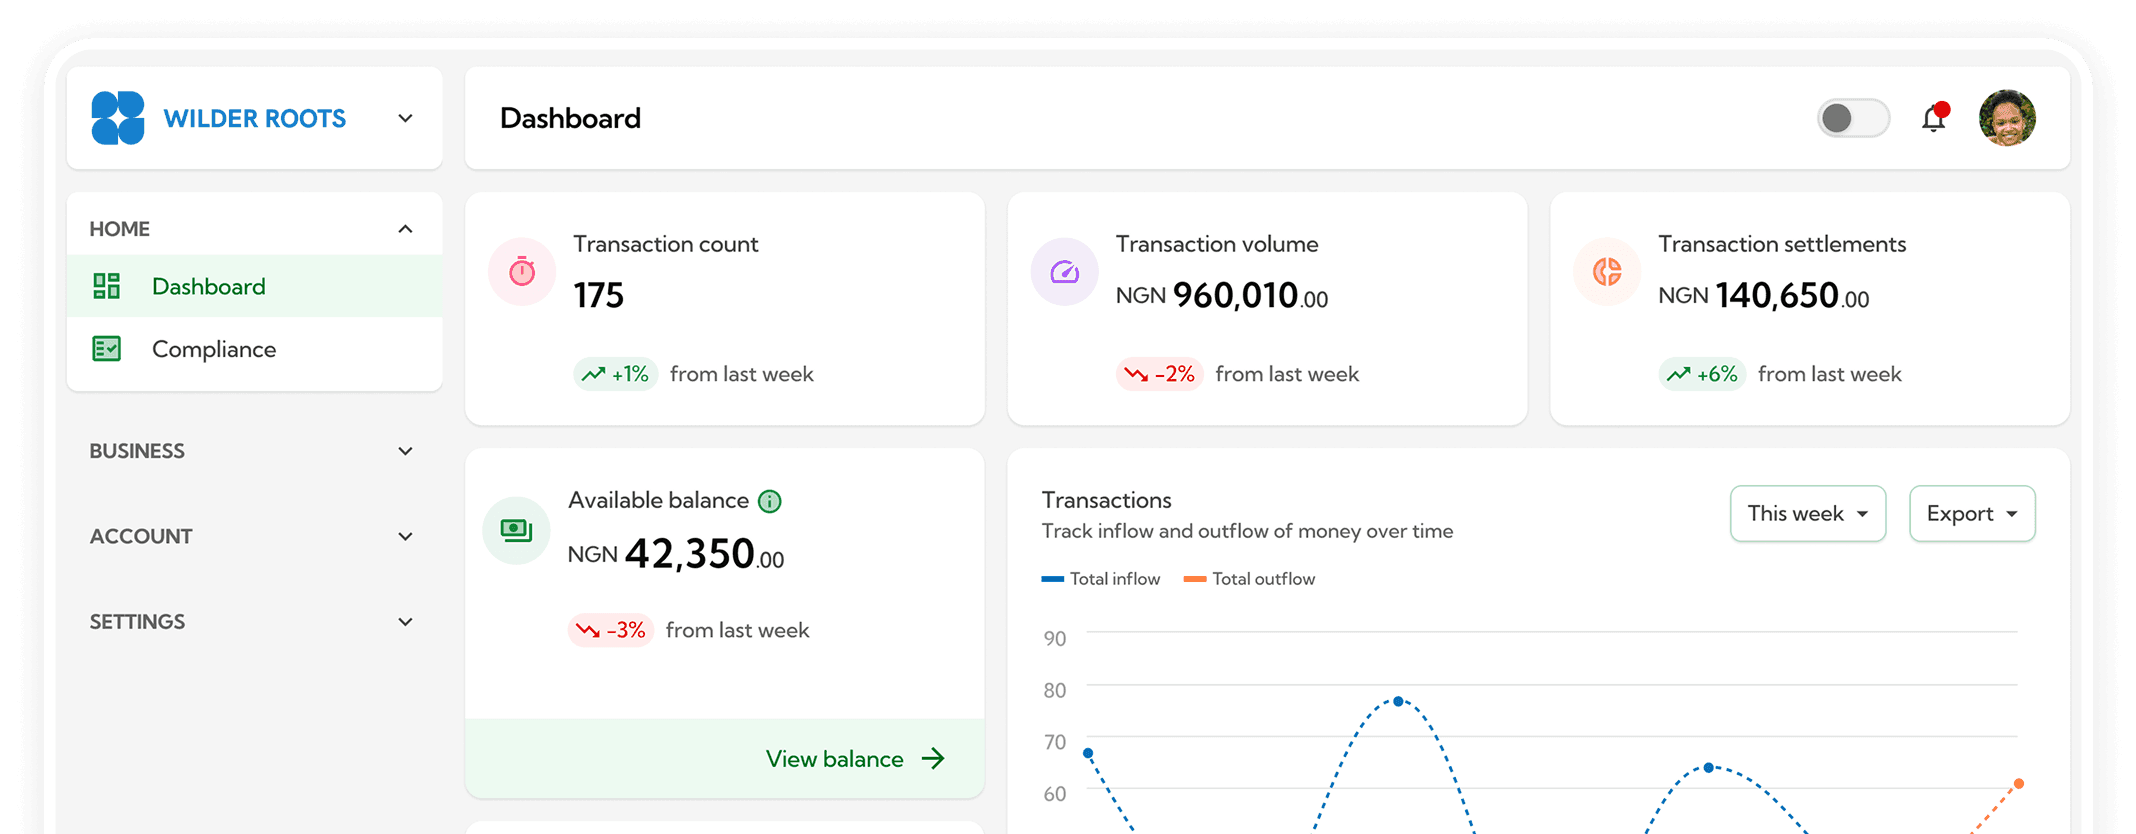Open notifications bell icon
This screenshot has height=834, width=2136.
point(1935,118)
